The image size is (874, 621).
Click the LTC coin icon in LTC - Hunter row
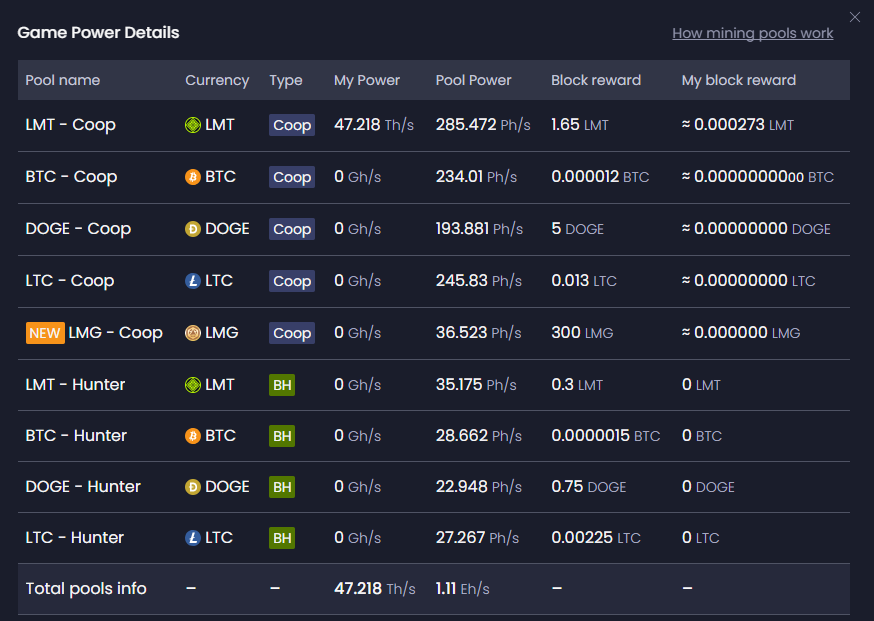tap(193, 538)
